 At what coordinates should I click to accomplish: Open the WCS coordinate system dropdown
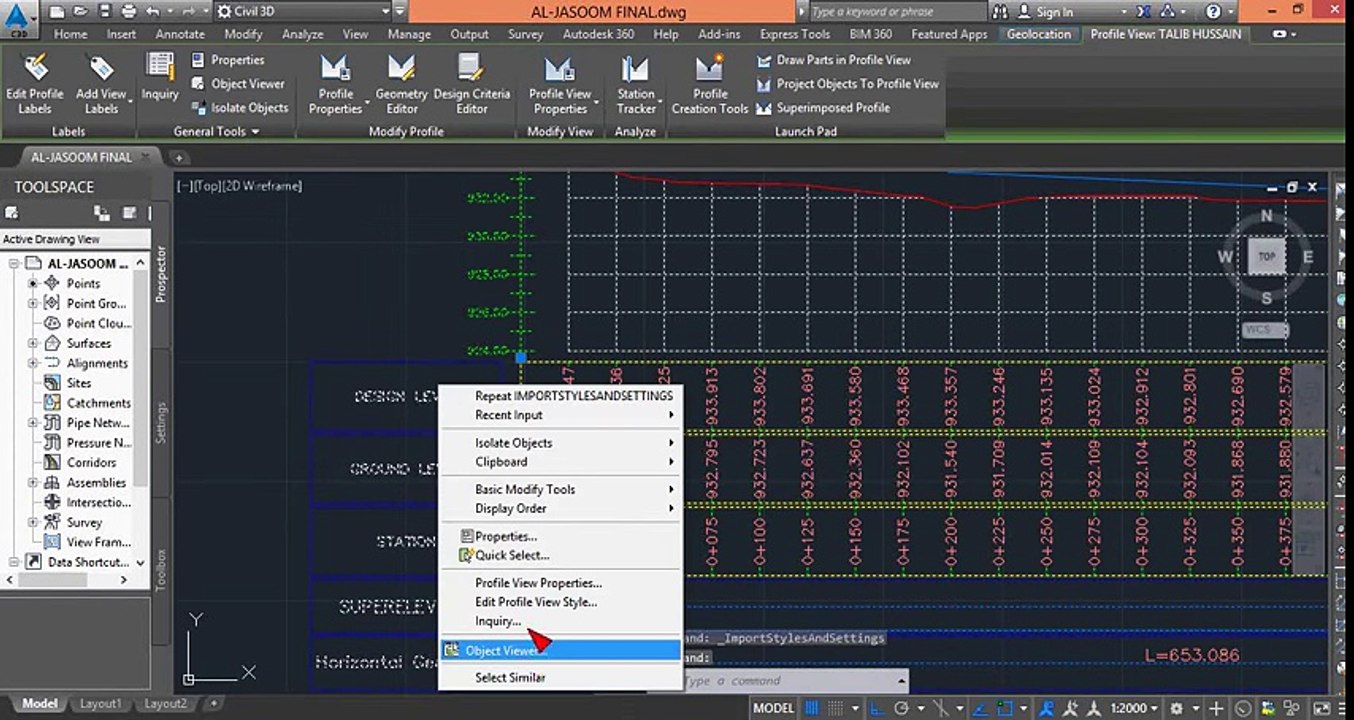pyautogui.click(x=1265, y=330)
